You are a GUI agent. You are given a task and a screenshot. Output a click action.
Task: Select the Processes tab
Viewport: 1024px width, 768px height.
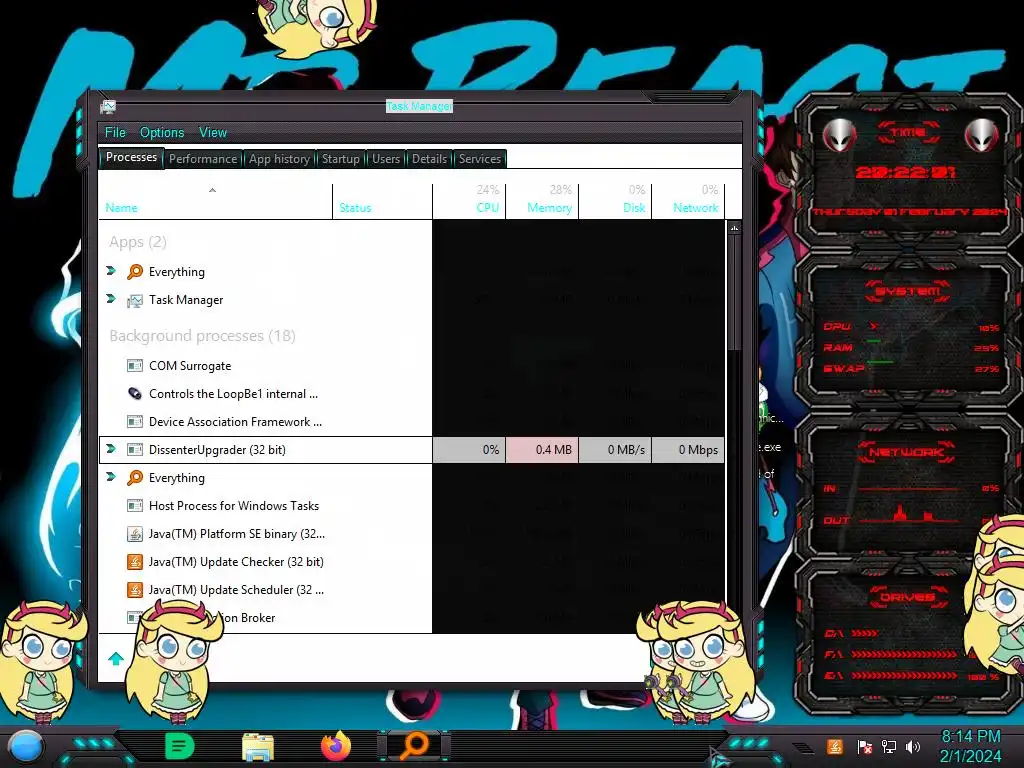tap(131, 157)
